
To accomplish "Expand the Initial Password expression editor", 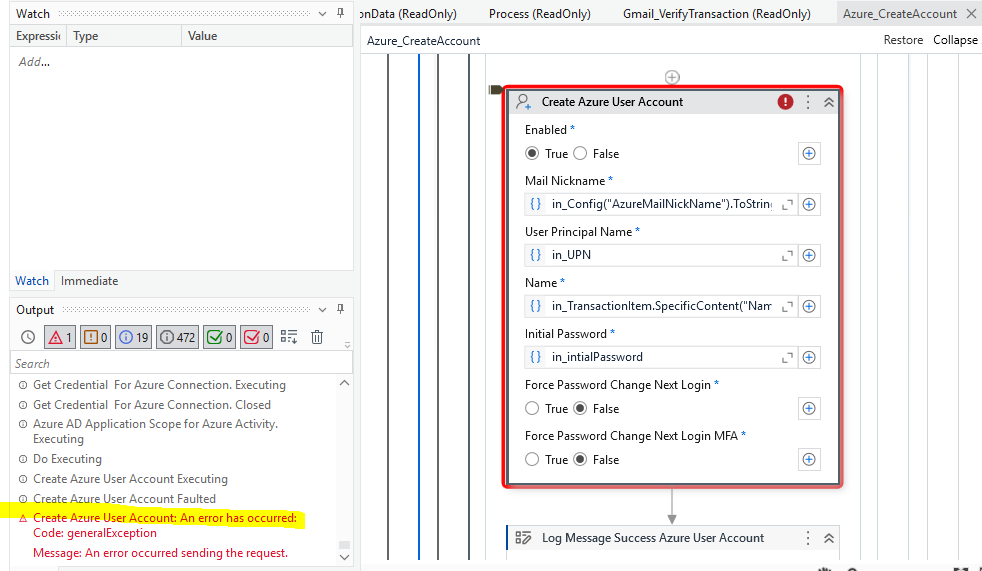I will tap(787, 358).
